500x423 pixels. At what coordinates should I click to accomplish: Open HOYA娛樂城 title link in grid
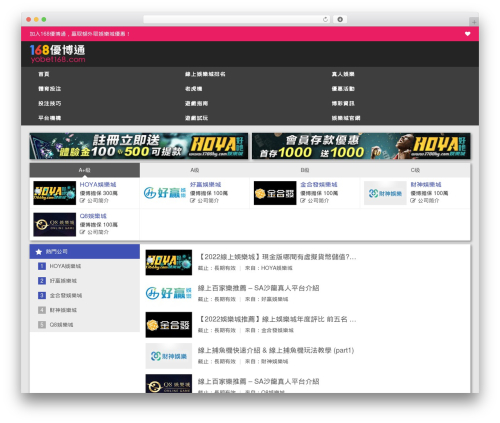point(98,184)
